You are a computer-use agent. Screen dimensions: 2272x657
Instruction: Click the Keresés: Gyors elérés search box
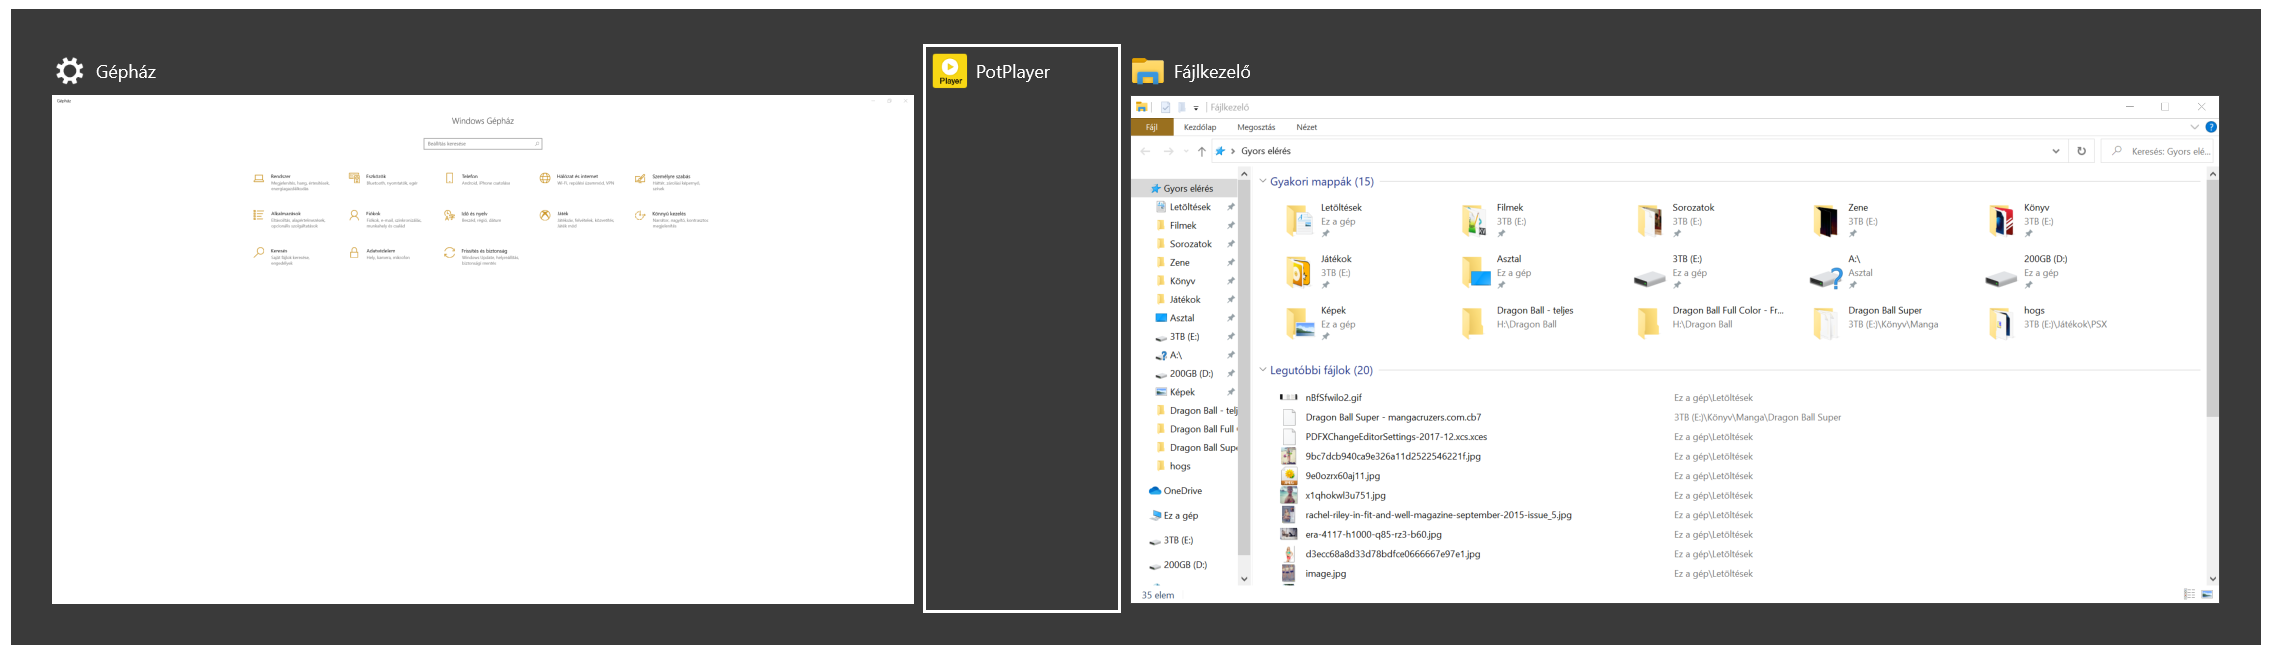(x=2157, y=151)
